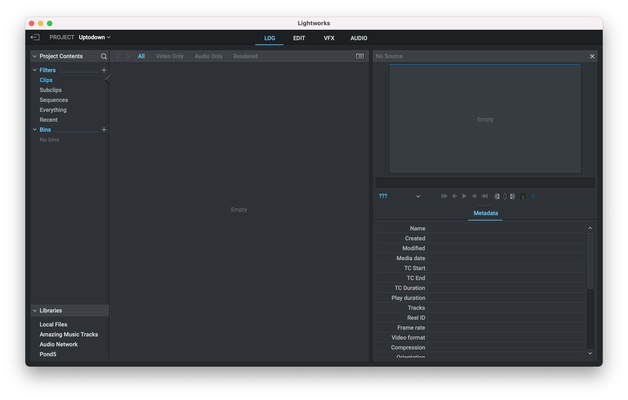Image resolution: width=628 pixels, height=400 pixels.
Task: Click the source viewer scrub bar
Action: (485, 183)
